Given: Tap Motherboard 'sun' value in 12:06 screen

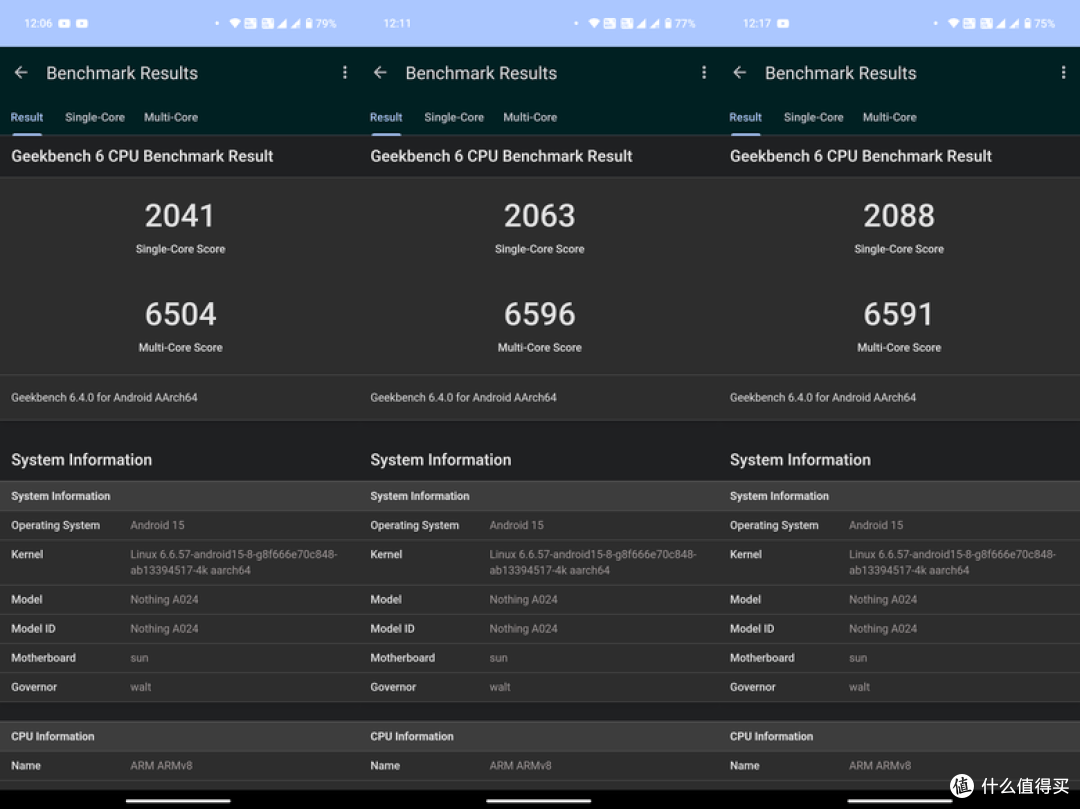Looking at the screenshot, I should (139, 658).
